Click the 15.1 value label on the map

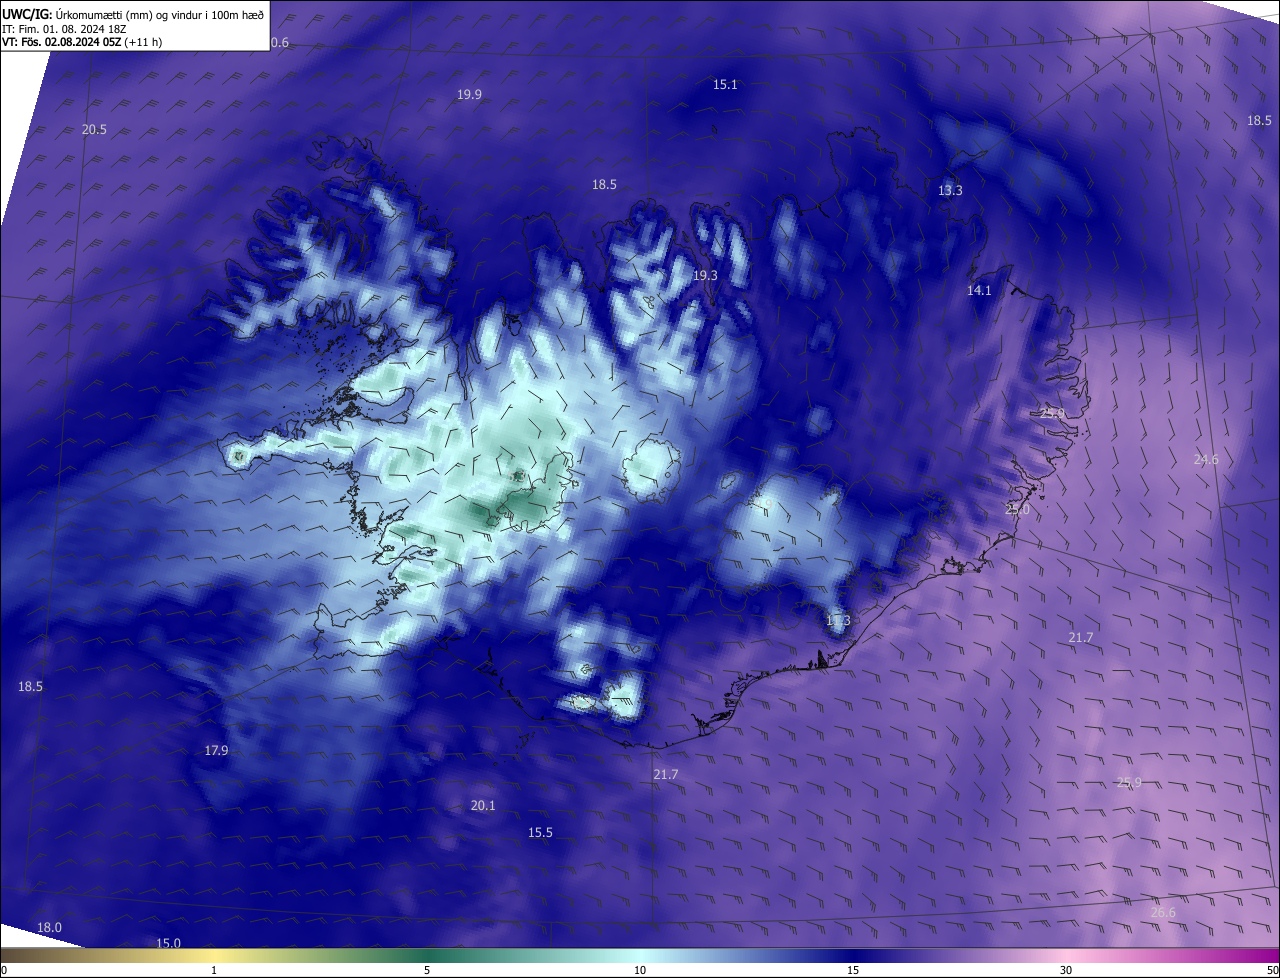(725, 84)
